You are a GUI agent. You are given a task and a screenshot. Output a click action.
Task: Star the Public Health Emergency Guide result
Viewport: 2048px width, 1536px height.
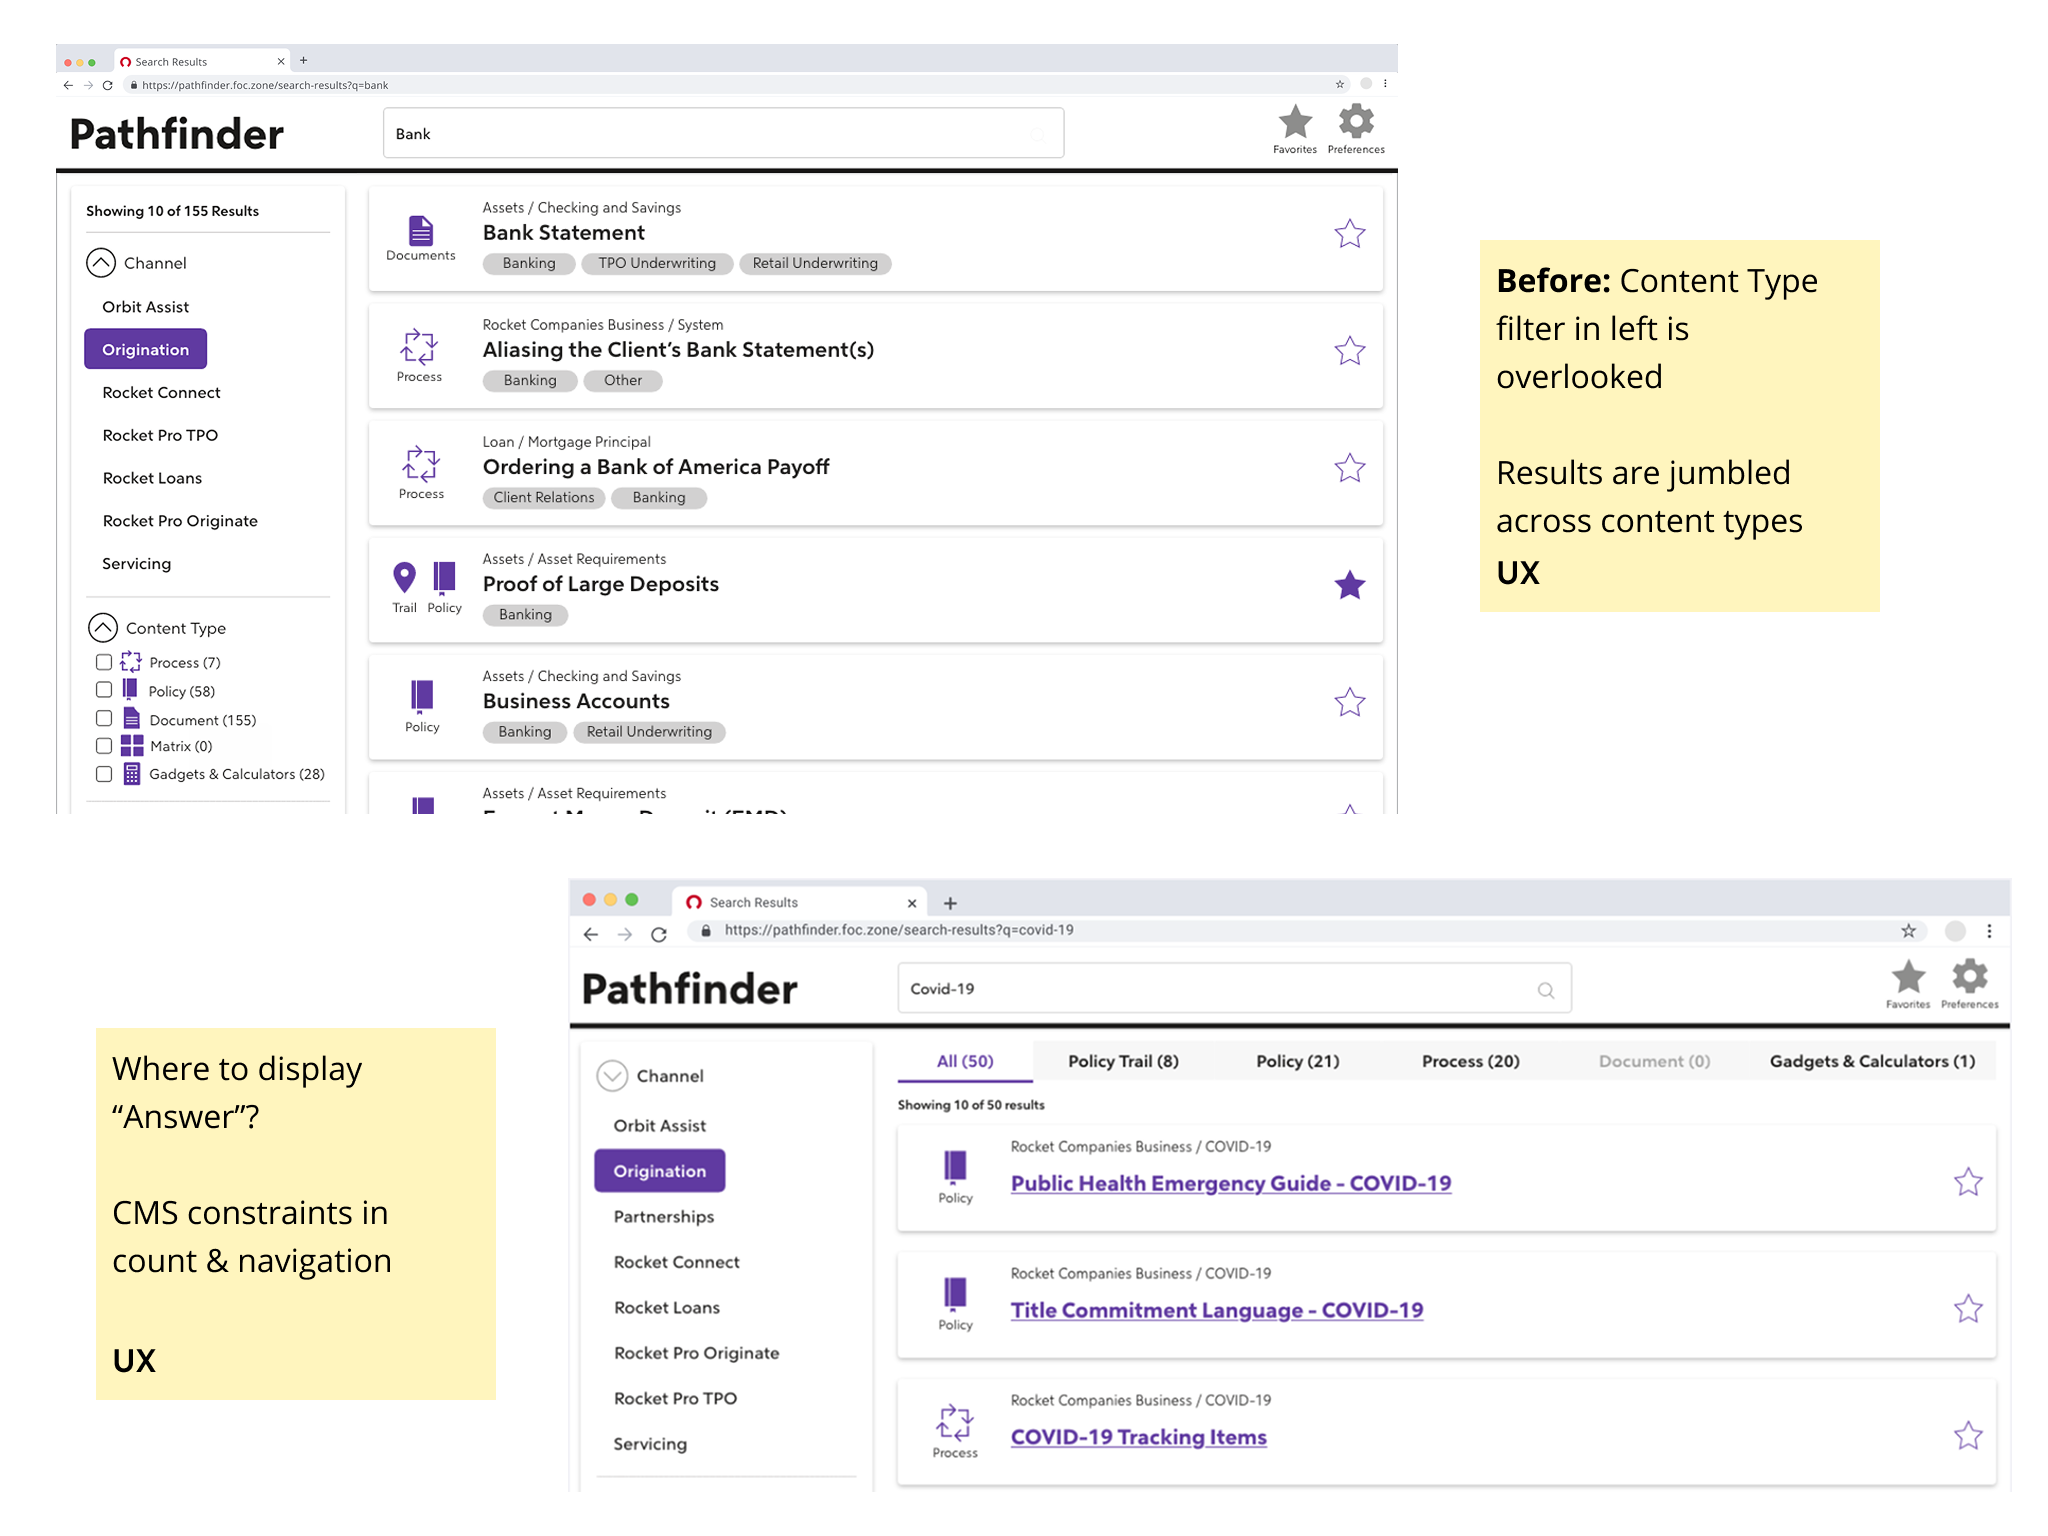pyautogui.click(x=1967, y=1182)
